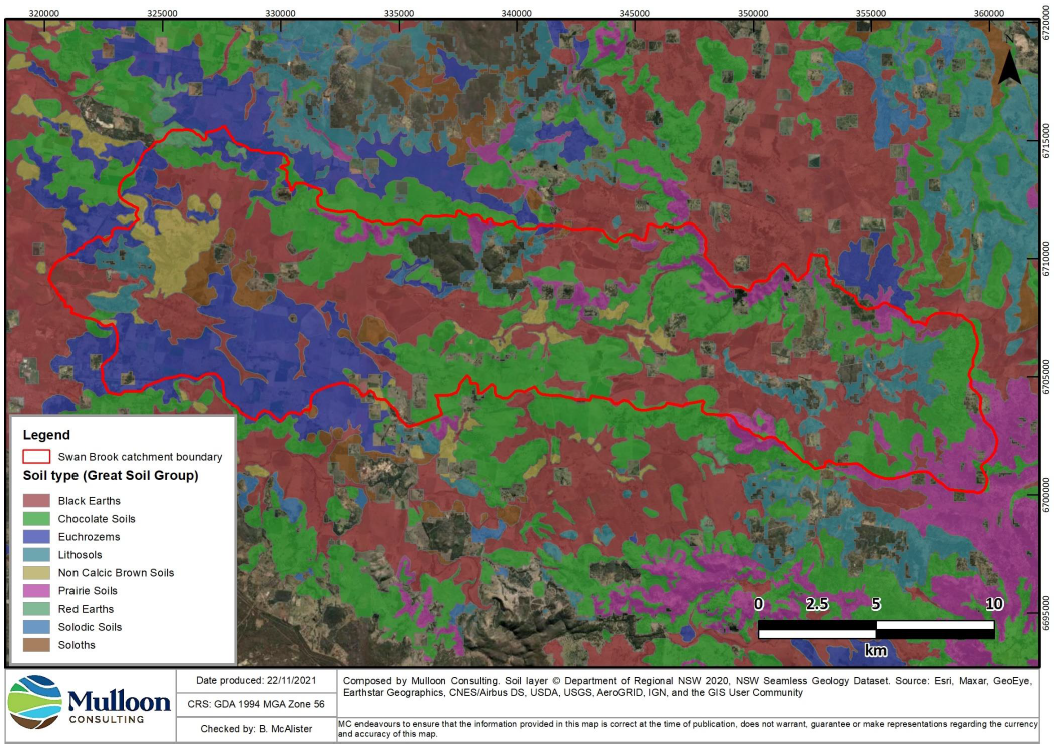Click the Red Earths color swatch
Viewport: 1060px width, 749px height.
tap(36, 609)
